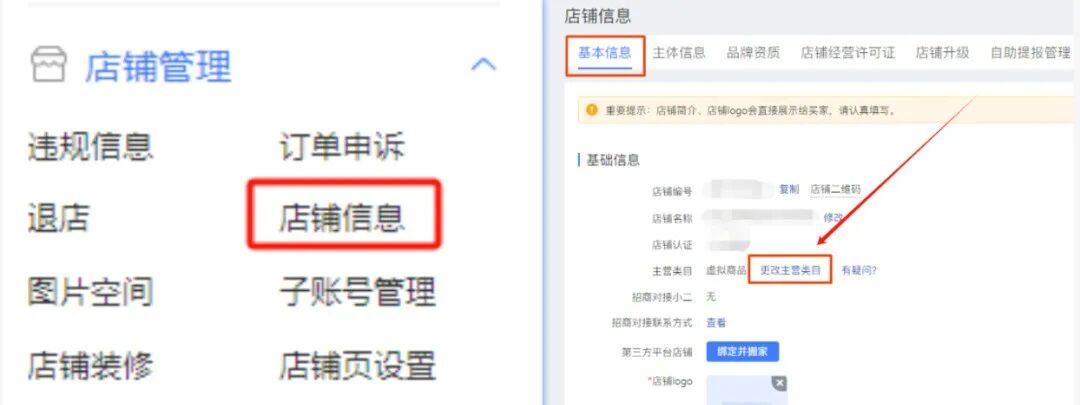Open 店铺经营许可证 tab

[x=848, y=53]
